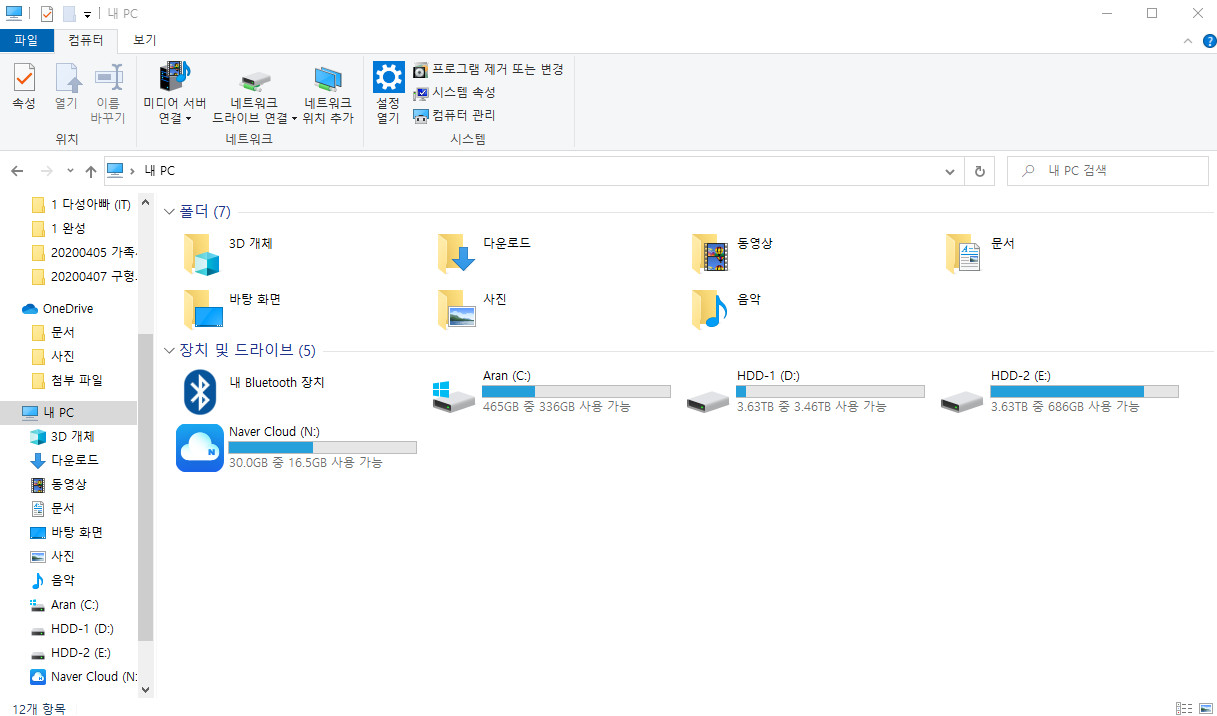Open the recent locations dropdown arrow
This screenshot has height=716, width=1217.
(70, 171)
